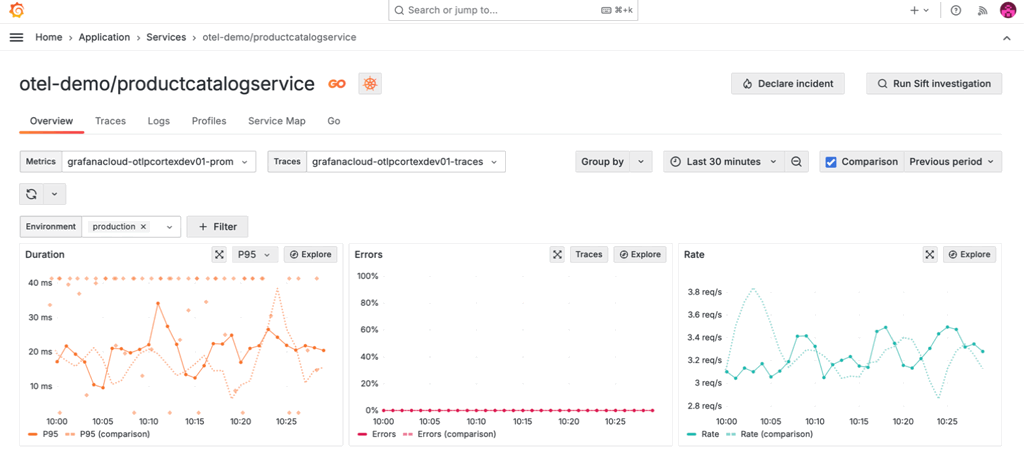This screenshot has height=452, width=1024.
Task: Open the Metrics data source dropdown
Action: coord(158,162)
